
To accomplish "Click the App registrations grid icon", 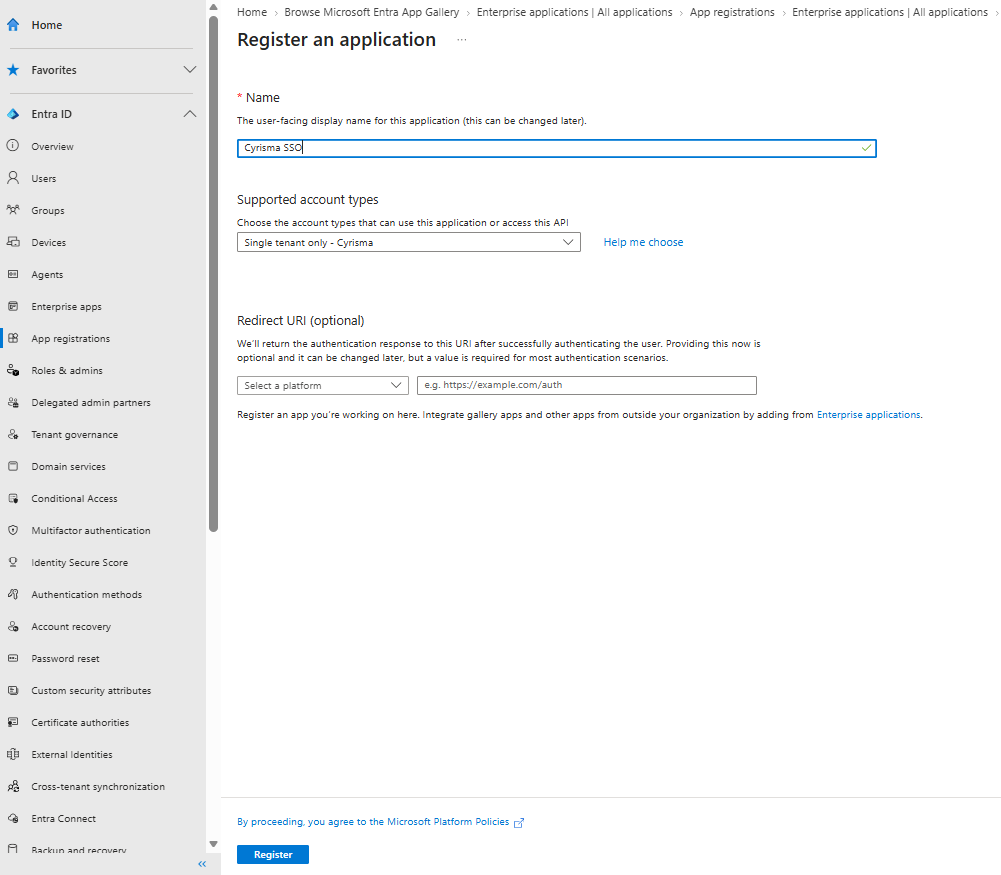I will click(13, 338).
